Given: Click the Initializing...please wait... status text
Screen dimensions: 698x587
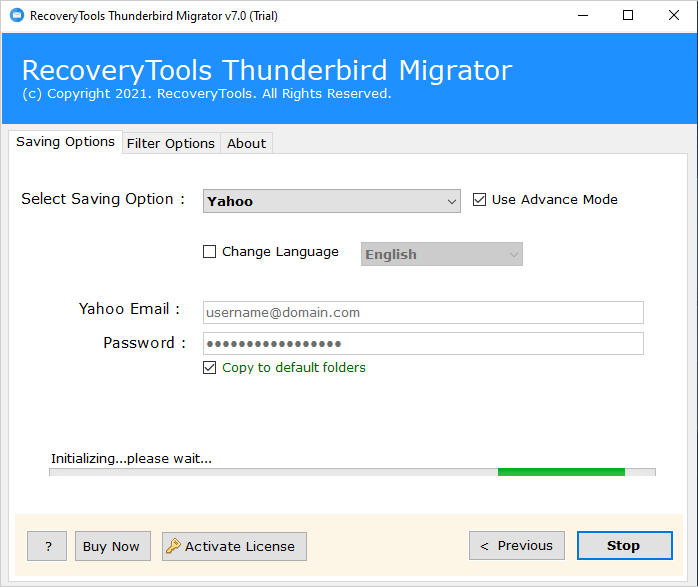Looking at the screenshot, I should 131,458.
